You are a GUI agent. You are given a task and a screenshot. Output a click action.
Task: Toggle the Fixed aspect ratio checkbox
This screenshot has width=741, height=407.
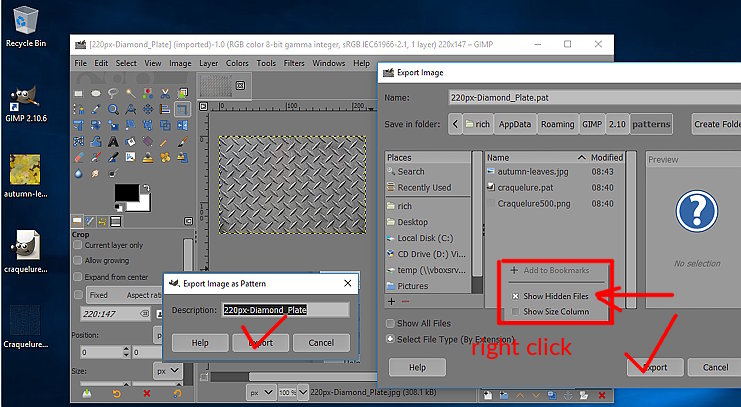[x=78, y=294]
